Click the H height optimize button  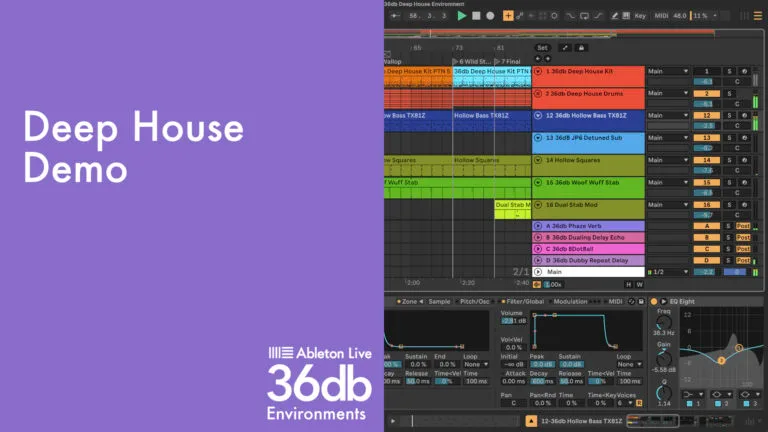628,285
